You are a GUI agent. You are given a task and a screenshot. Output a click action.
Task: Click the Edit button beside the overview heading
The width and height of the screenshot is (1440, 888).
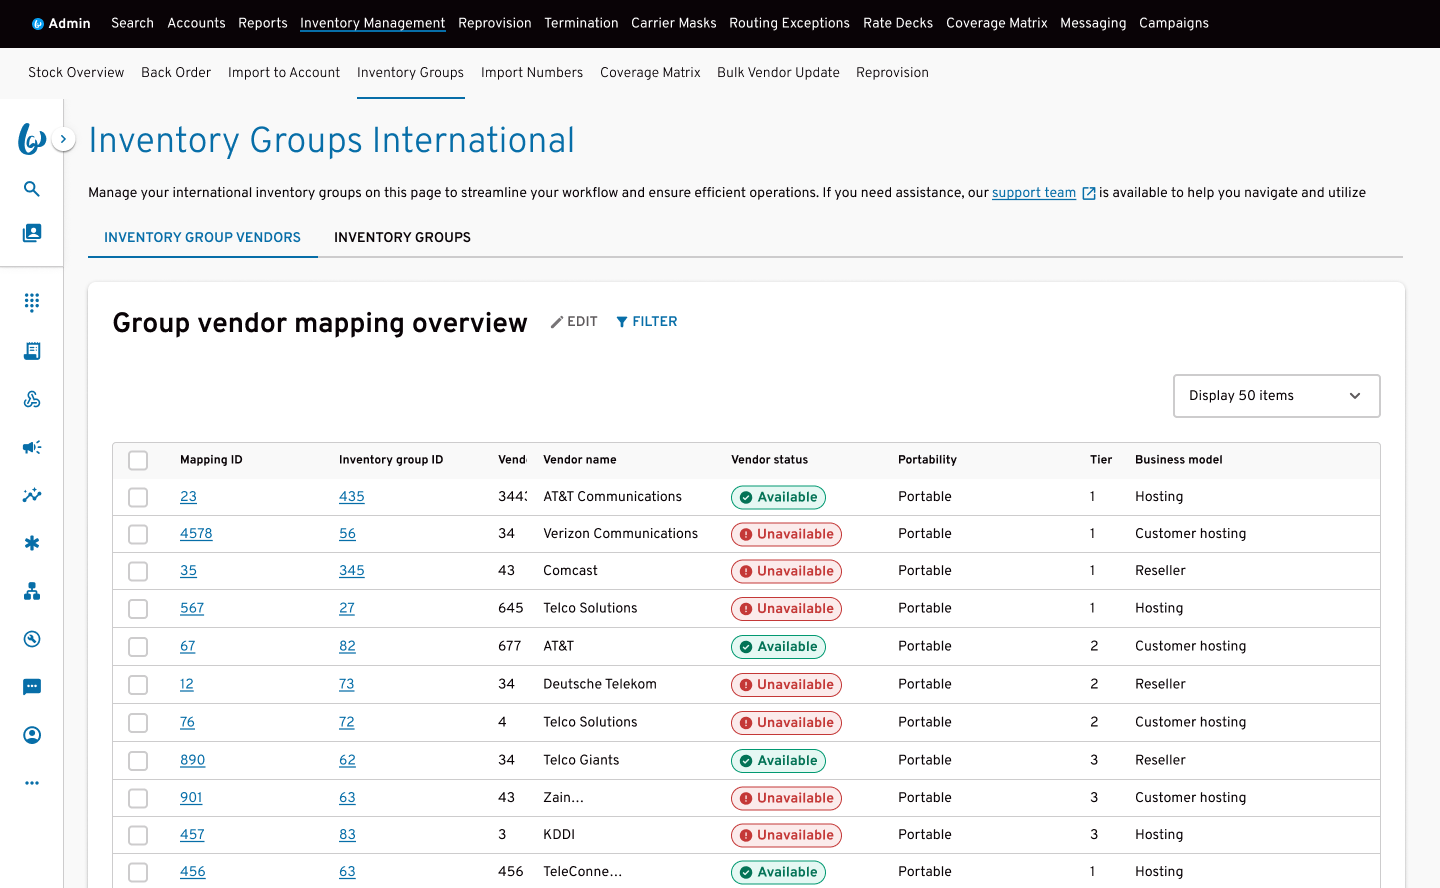[x=574, y=322]
